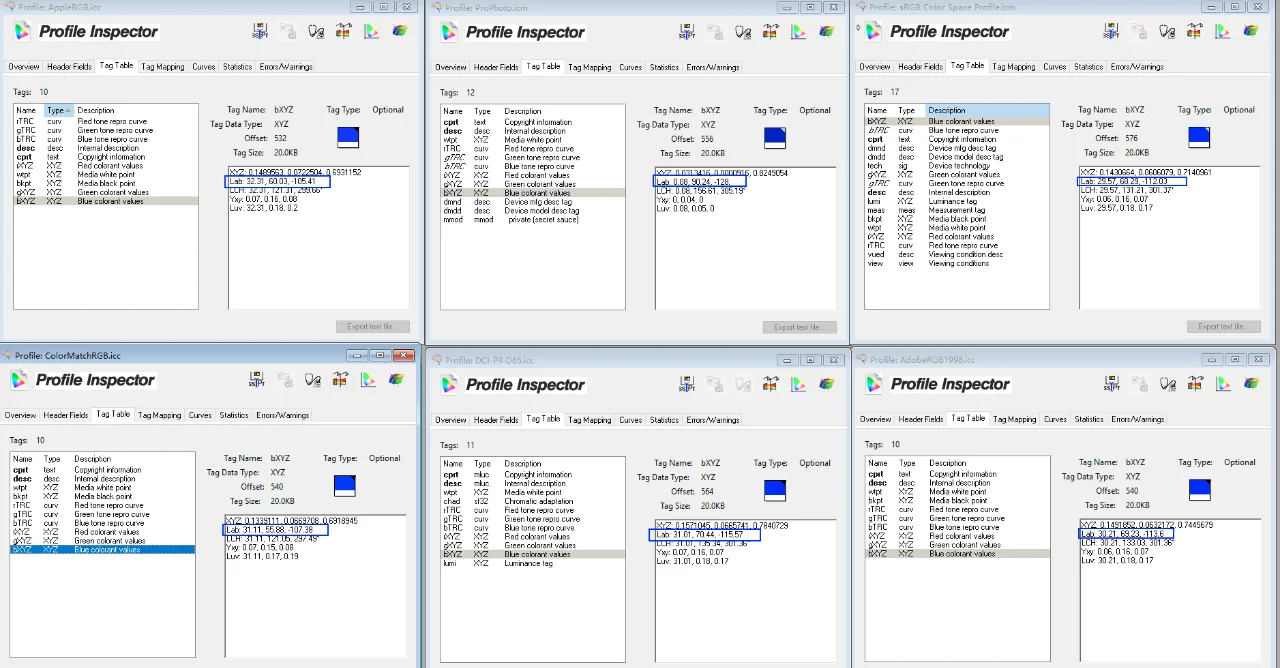Open the stethoscope tool in AppleRGB.icc window
1280x668 pixels.
click(316, 31)
